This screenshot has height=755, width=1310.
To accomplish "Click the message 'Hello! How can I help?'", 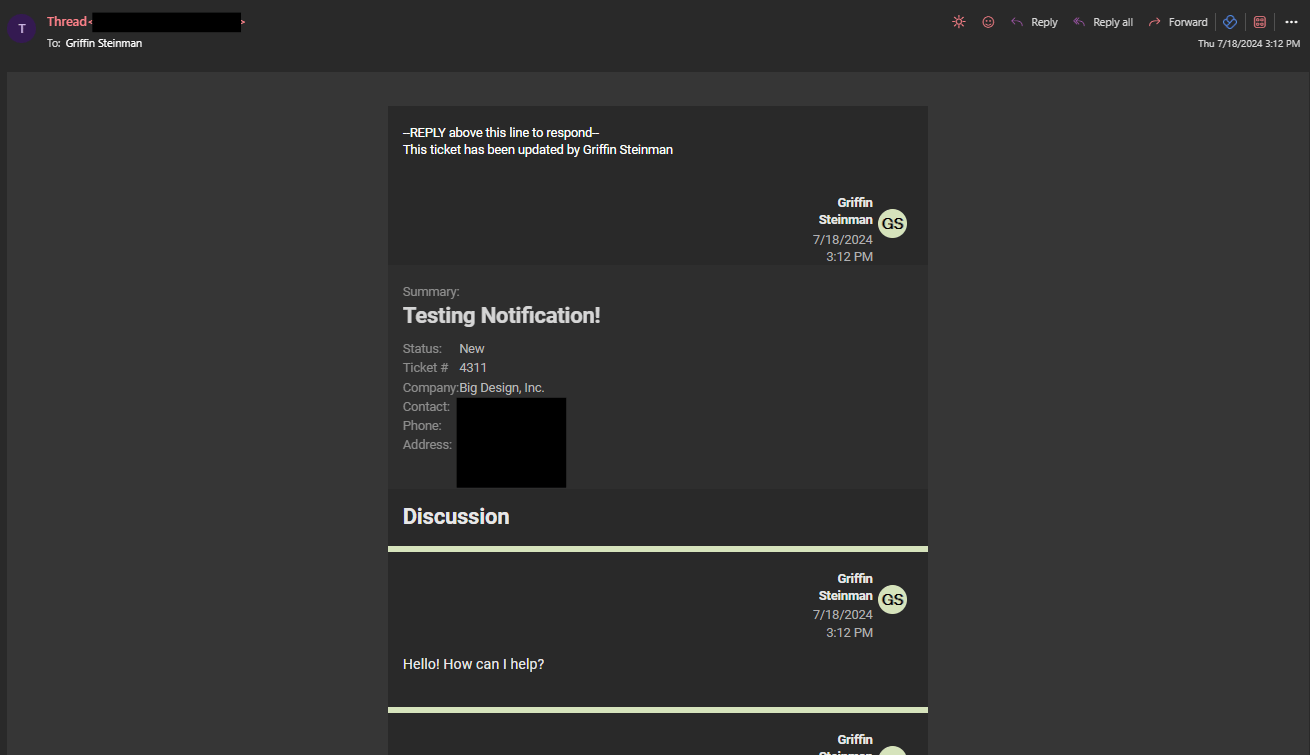I will (474, 664).
